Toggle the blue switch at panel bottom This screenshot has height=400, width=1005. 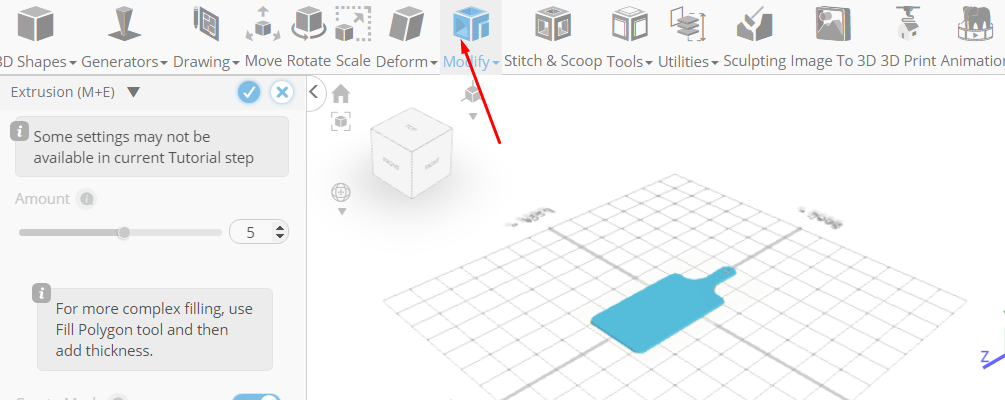pyautogui.click(x=256, y=397)
